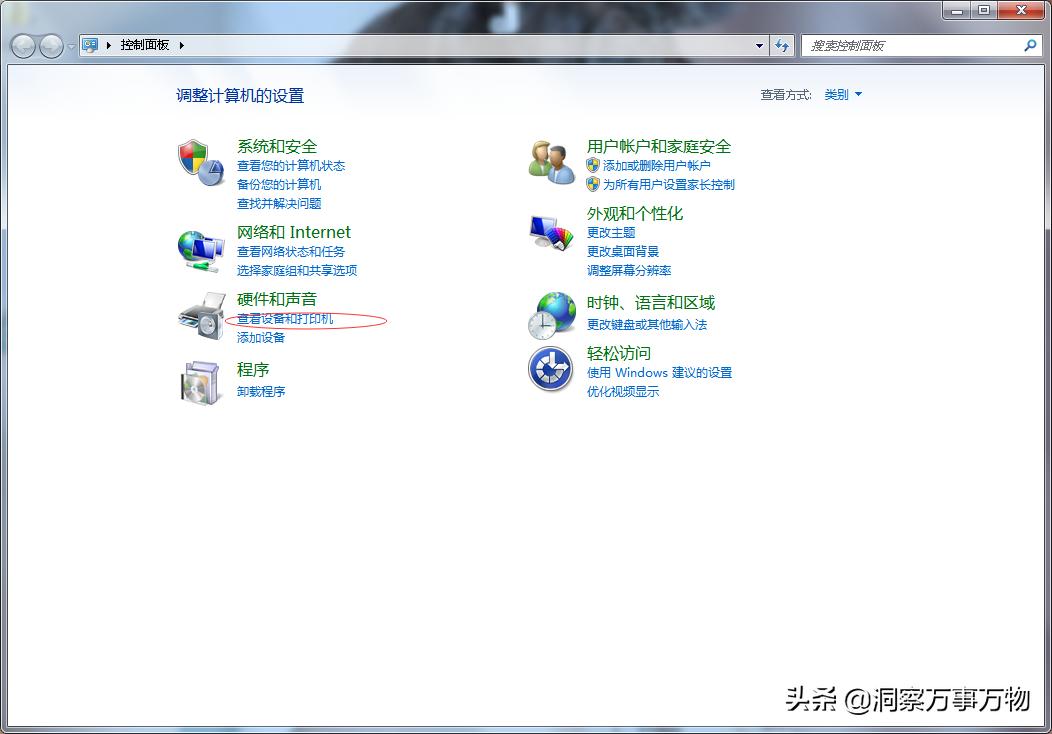
Task: Click the 外观和个性化 category icon
Action: 551,230
